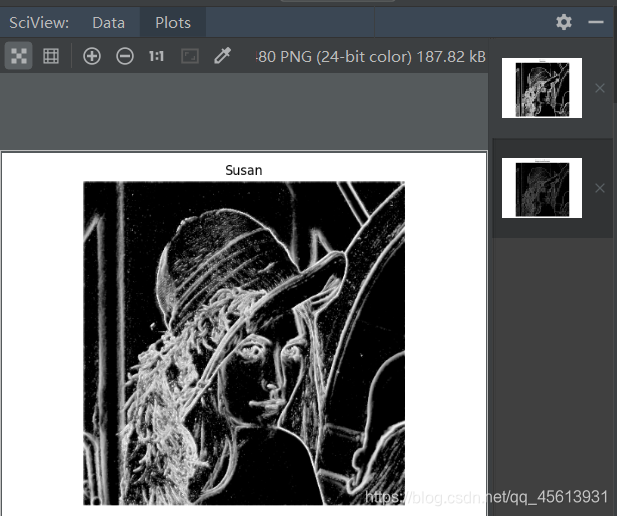Toggle the grid overlay icon
The image size is (617, 516).
coord(51,56)
